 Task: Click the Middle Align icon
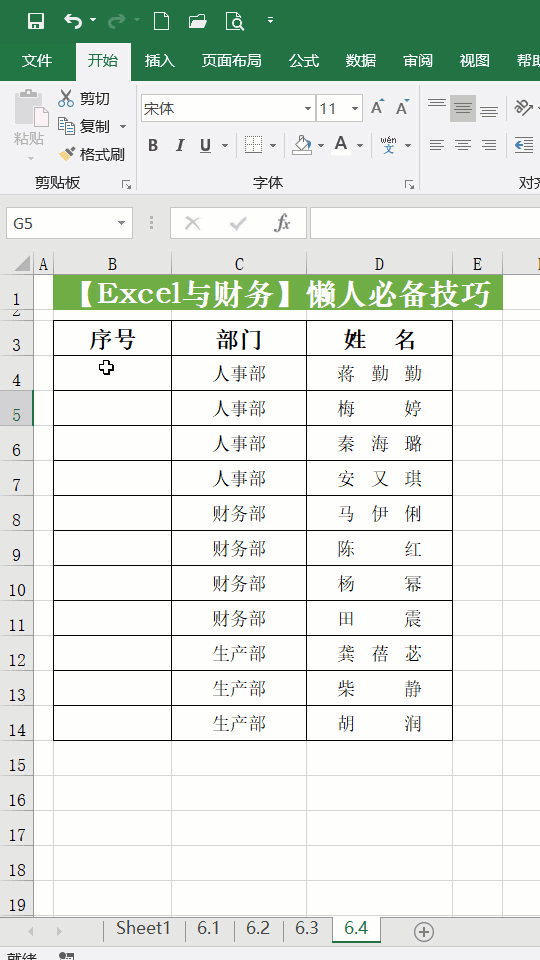[x=463, y=108]
